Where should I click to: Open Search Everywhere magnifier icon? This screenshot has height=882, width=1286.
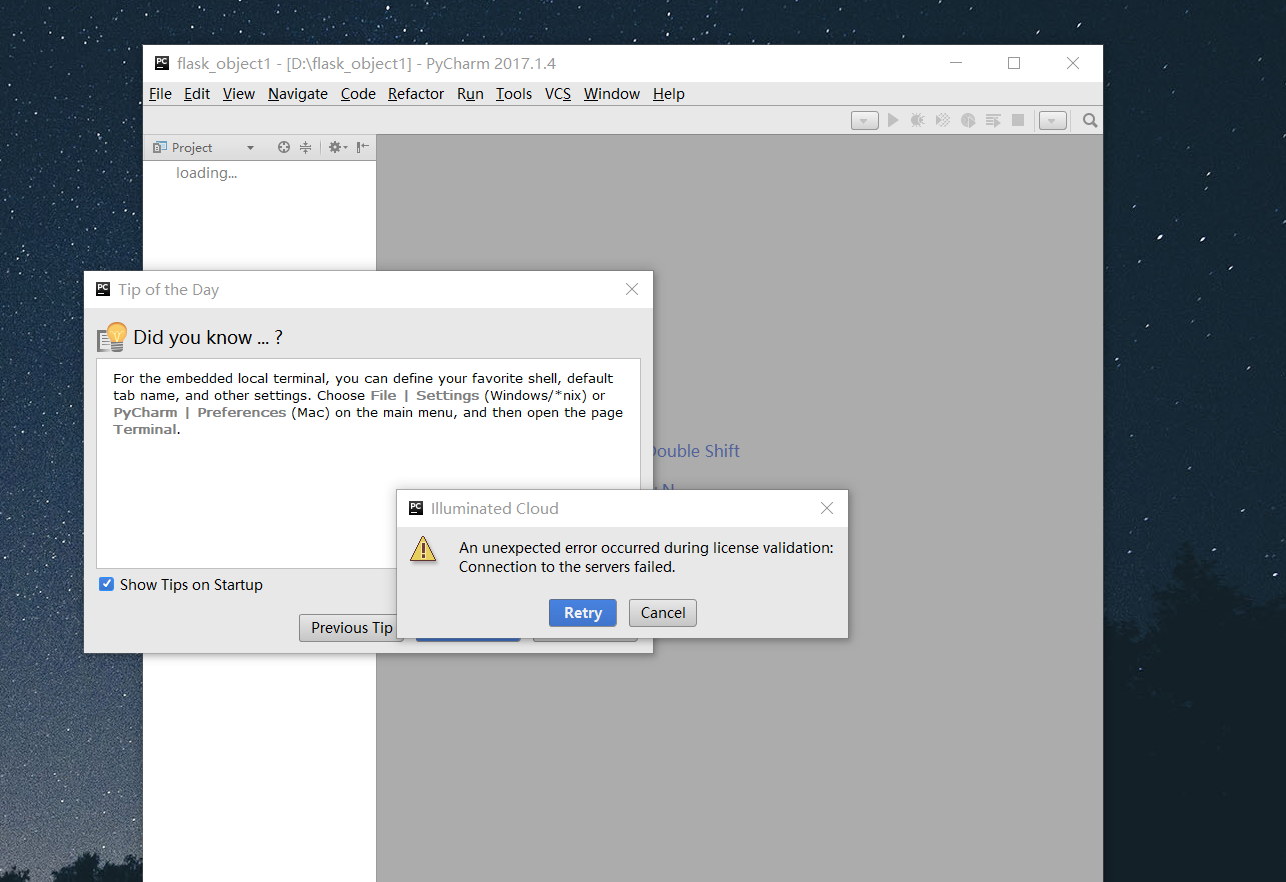(x=1090, y=120)
